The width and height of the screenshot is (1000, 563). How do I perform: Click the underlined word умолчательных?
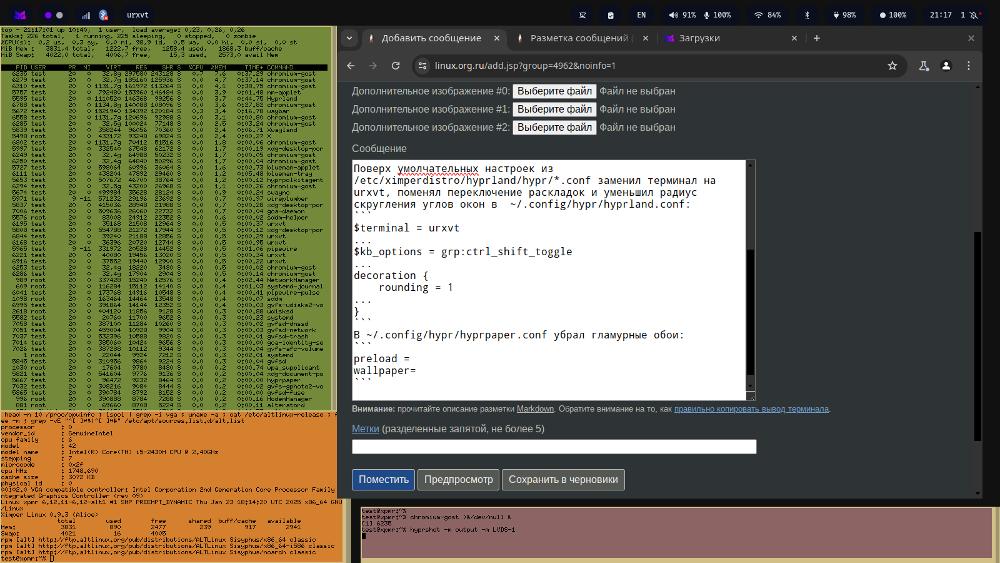[438, 169]
